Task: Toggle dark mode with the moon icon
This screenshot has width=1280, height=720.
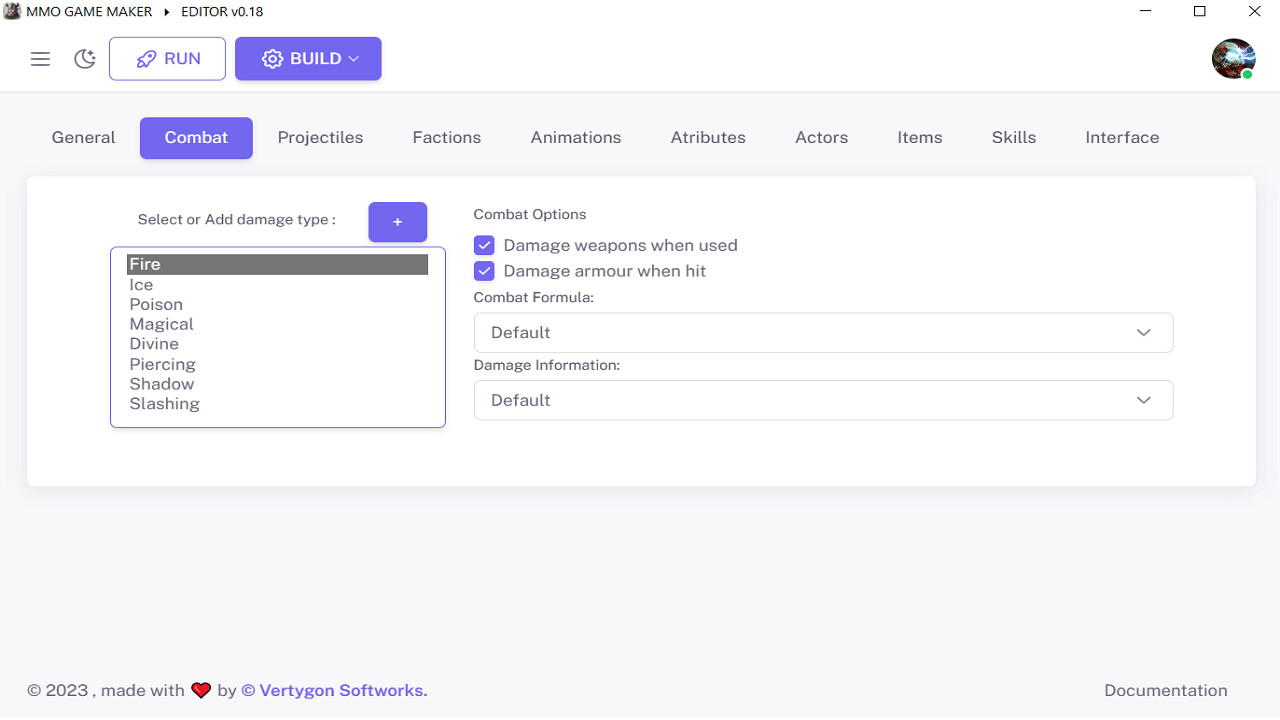Action: (x=84, y=58)
